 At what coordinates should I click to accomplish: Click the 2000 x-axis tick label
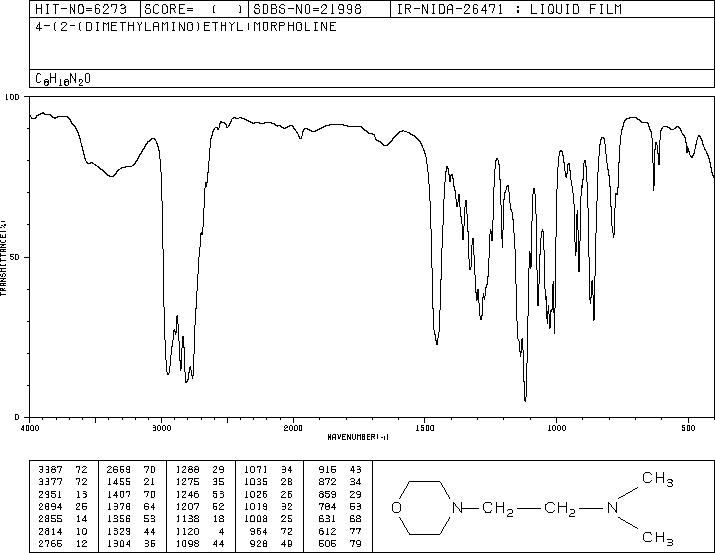pos(293,428)
